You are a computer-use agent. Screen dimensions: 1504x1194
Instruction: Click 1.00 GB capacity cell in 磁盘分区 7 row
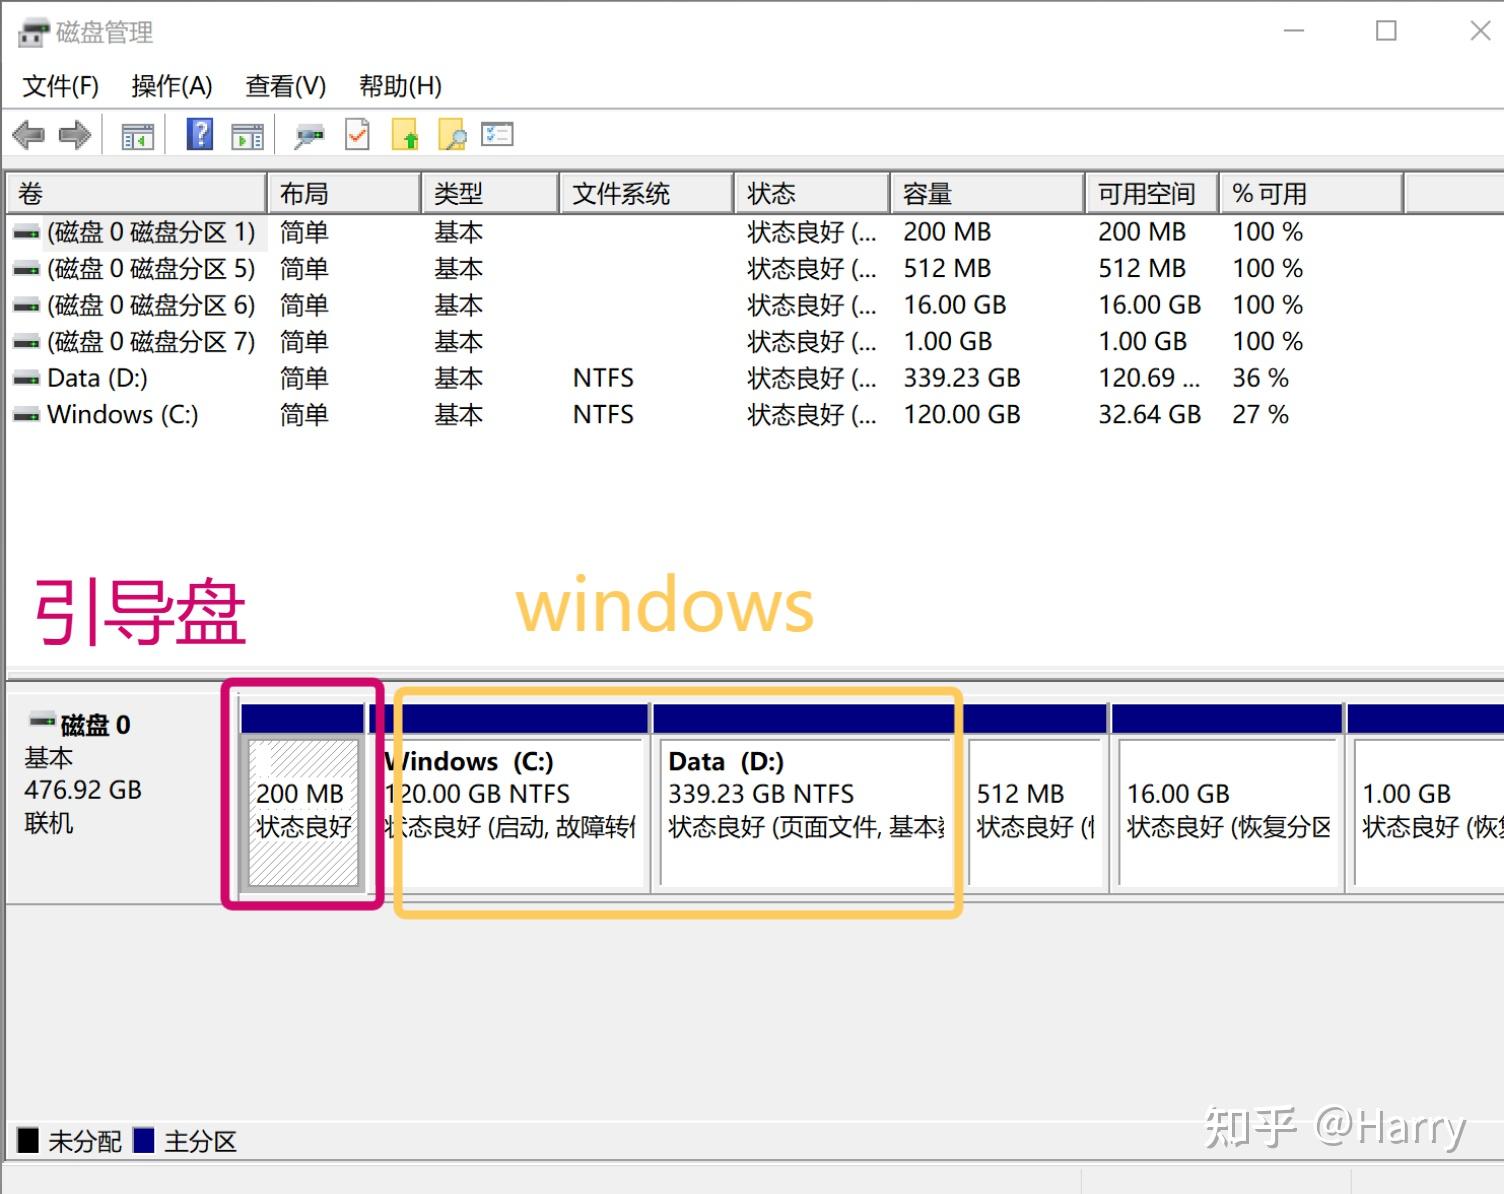948,342
